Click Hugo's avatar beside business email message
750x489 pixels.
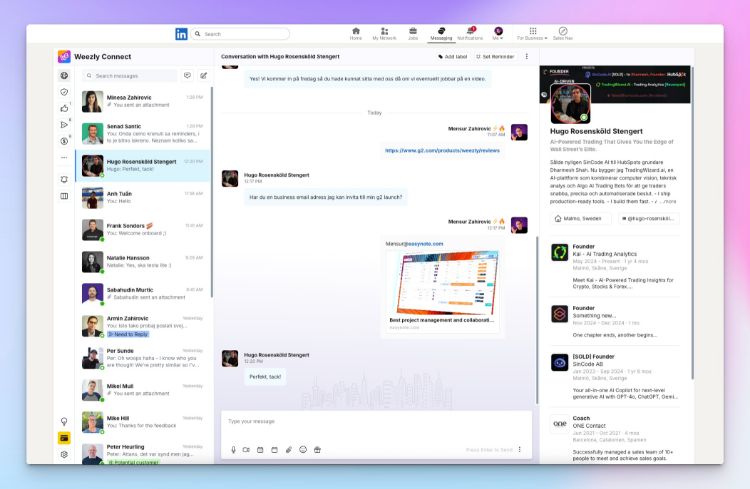[x=230, y=178]
